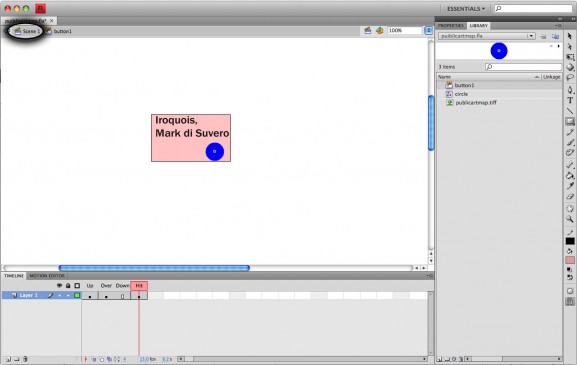This screenshot has height=365, width=577.
Task: Click the Edit Scene clapperboard icon
Action: point(367,31)
